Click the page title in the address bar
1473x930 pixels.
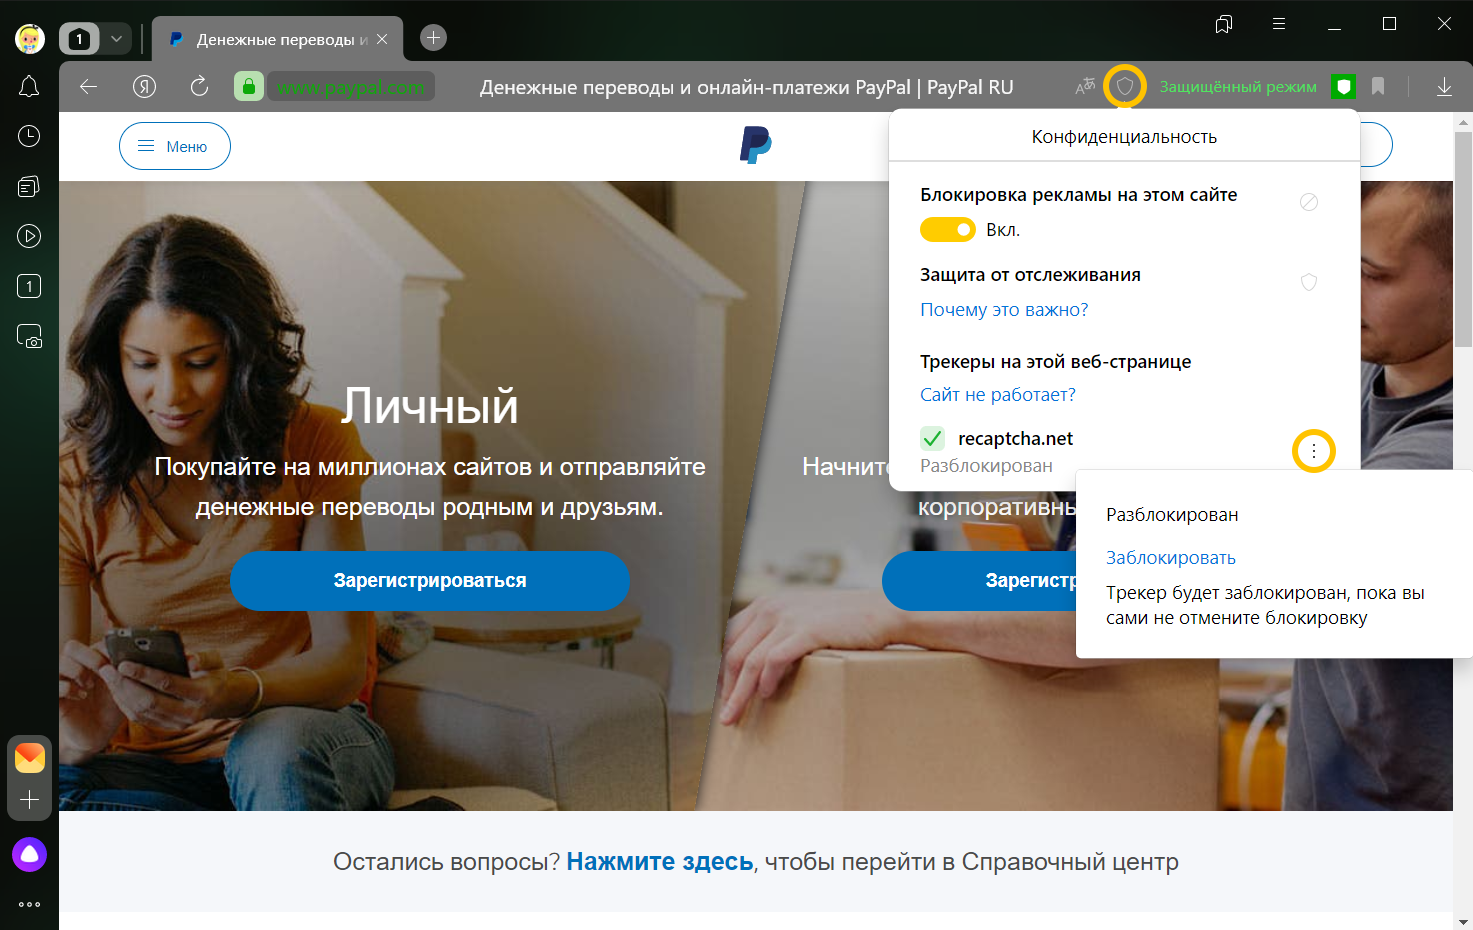pos(747,87)
